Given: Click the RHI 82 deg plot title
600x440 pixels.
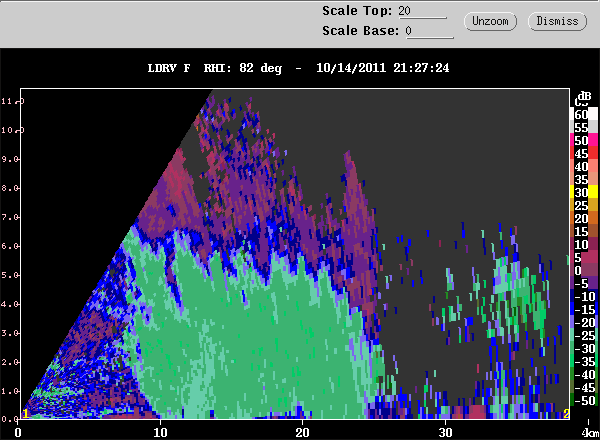Looking at the screenshot, I should click(243, 68).
